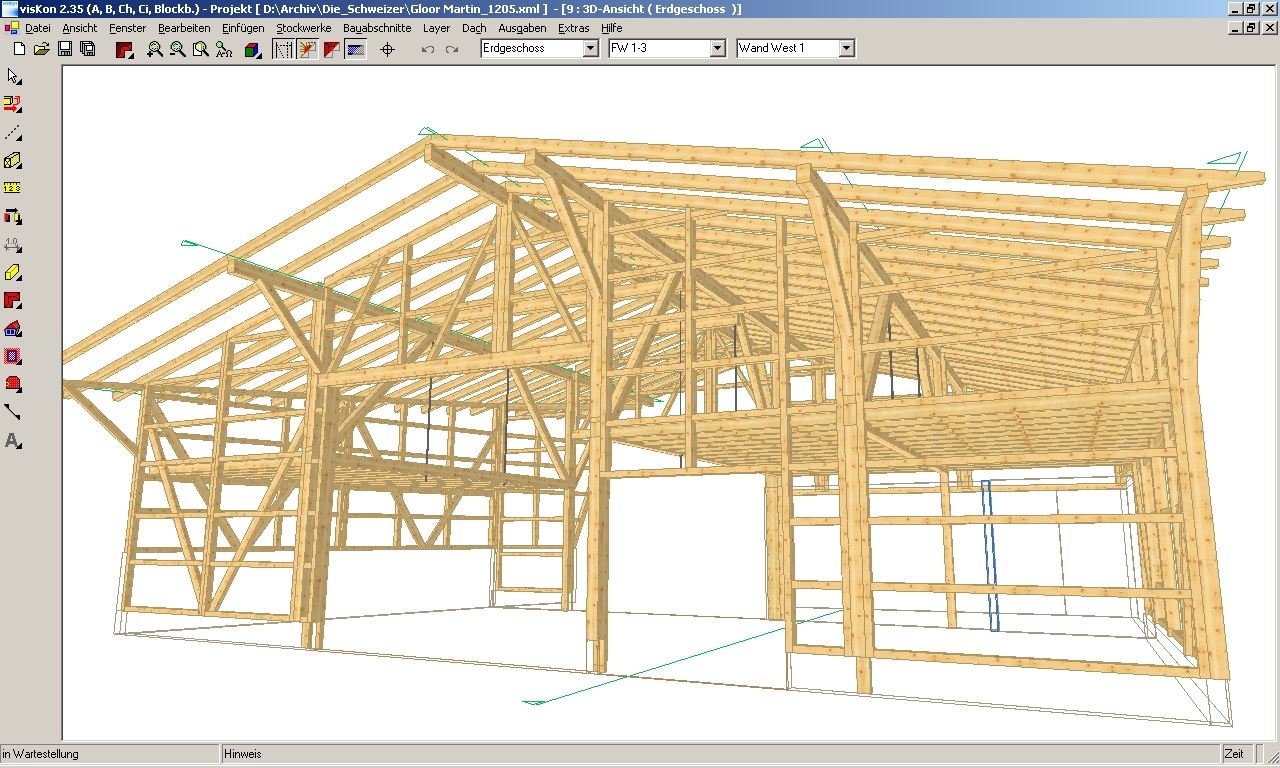
Task: Open a project with the folder icon
Action: [x=41, y=49]
